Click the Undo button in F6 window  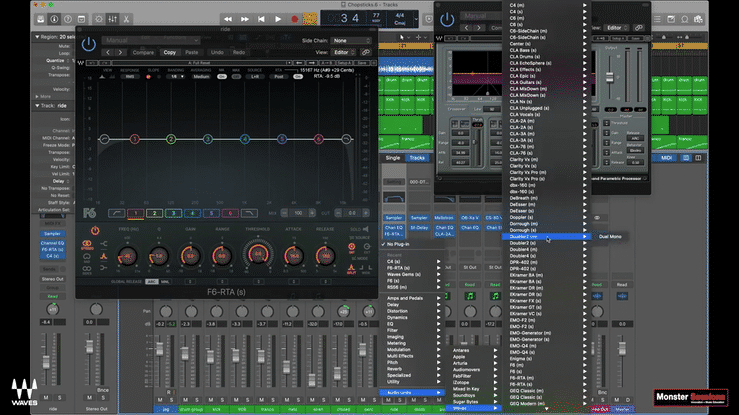click(217, 52)
